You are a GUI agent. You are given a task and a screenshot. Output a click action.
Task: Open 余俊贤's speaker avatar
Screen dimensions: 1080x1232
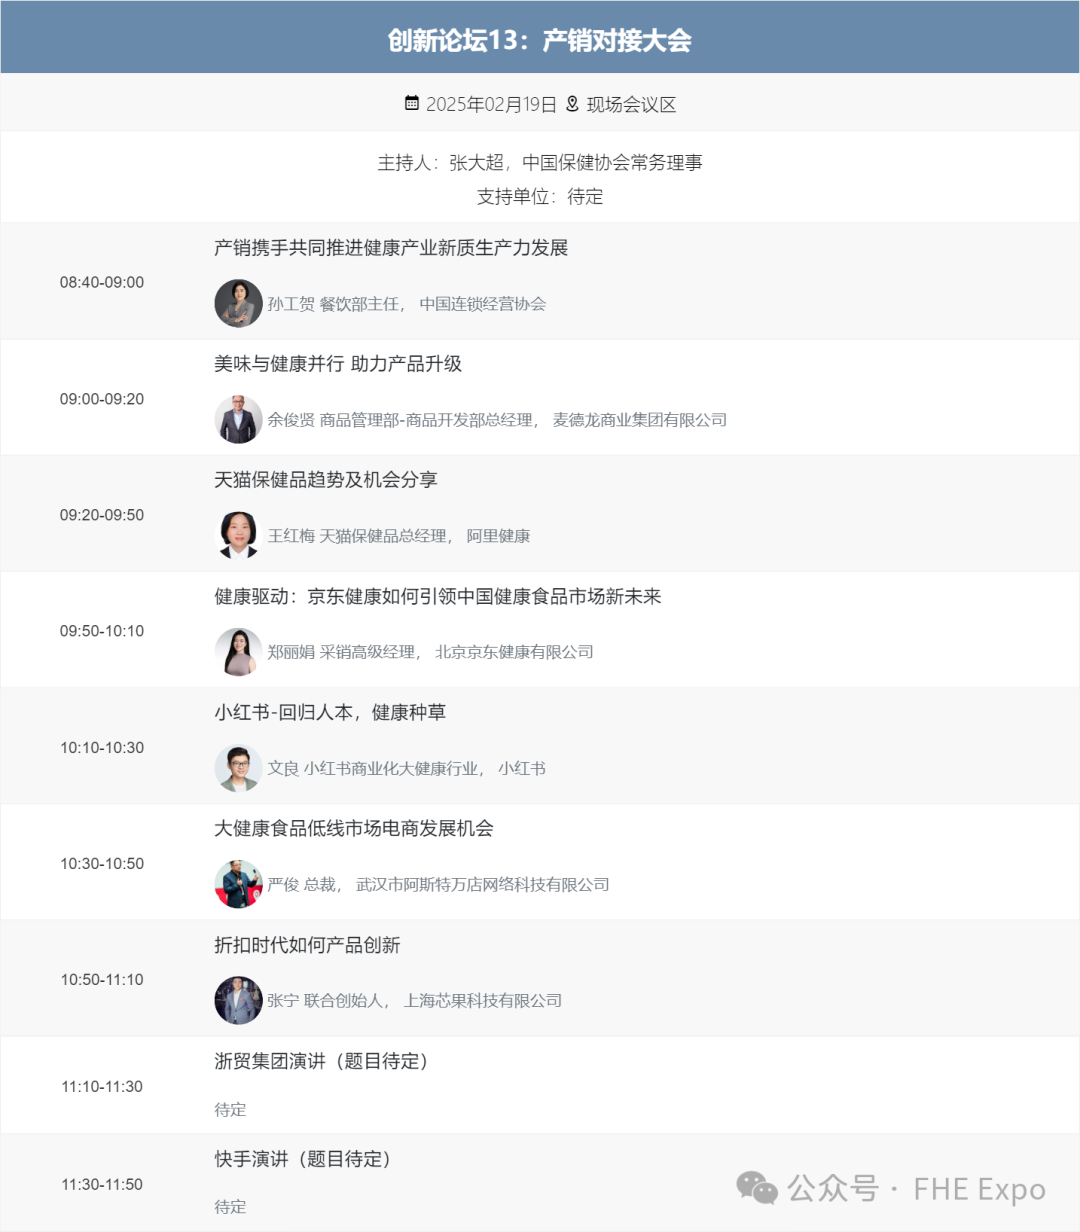(238, 419)
